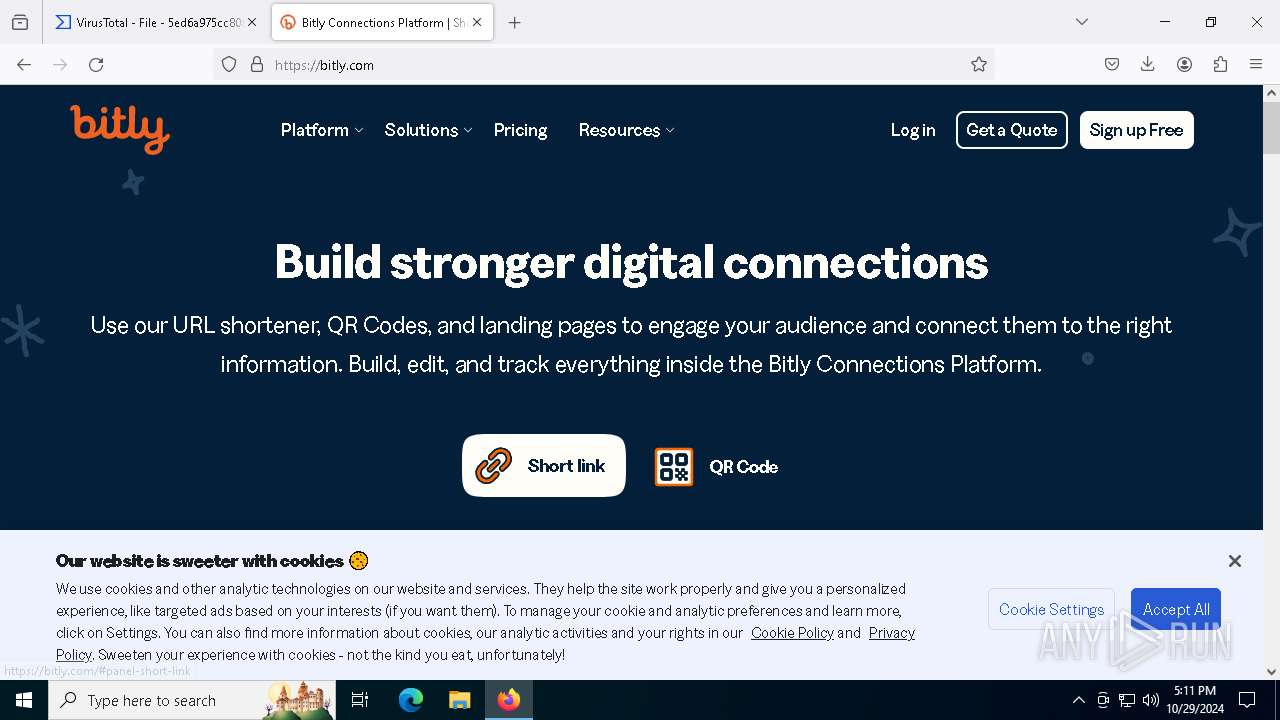The width and height of the screenshot is (1280, 720).
Task: Click the forward navigation arrow
Action: (x=60, y=65)
